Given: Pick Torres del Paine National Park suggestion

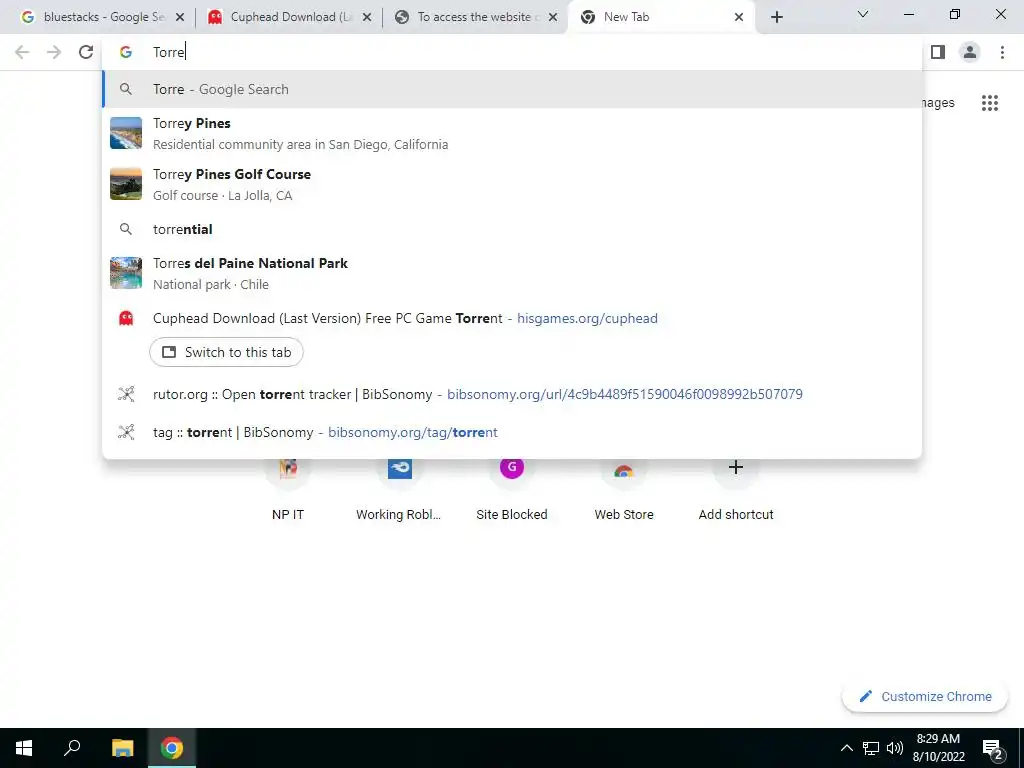Looking at the screenshot, I should pyautogui.click(x=512, y=273).
